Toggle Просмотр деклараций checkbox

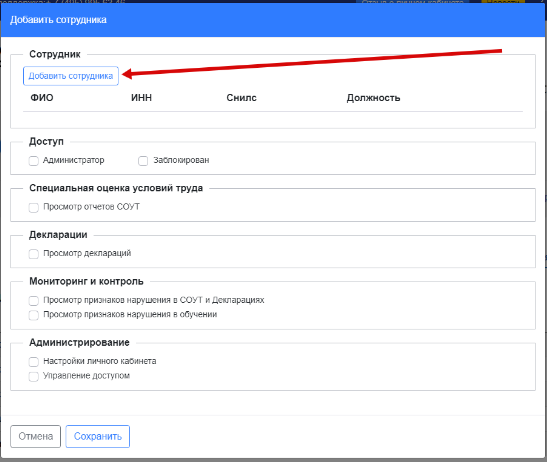click(34, 254)
